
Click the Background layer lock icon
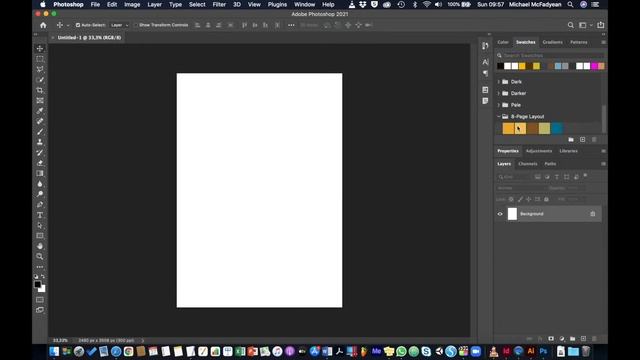pos(593,214)
